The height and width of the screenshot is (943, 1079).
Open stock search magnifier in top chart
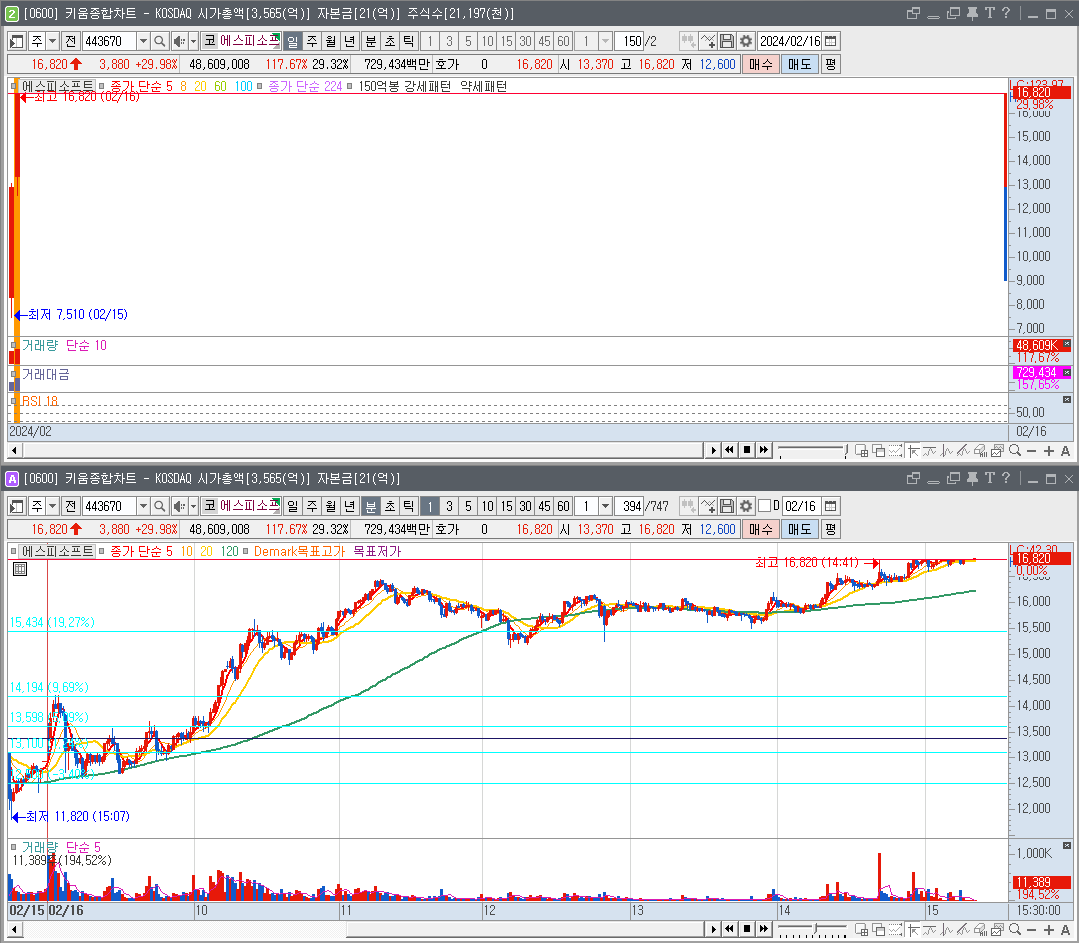point(160,41)
